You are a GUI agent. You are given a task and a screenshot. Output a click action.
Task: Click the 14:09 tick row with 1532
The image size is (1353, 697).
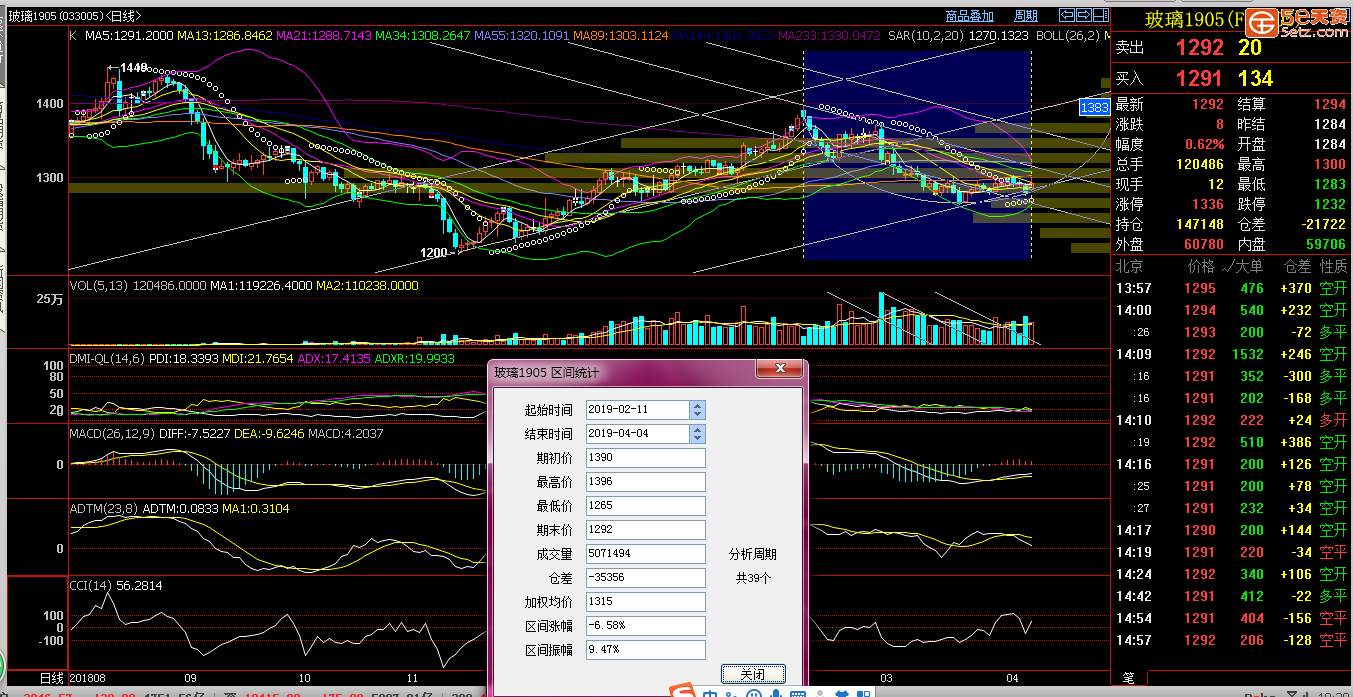point(1232,354)
